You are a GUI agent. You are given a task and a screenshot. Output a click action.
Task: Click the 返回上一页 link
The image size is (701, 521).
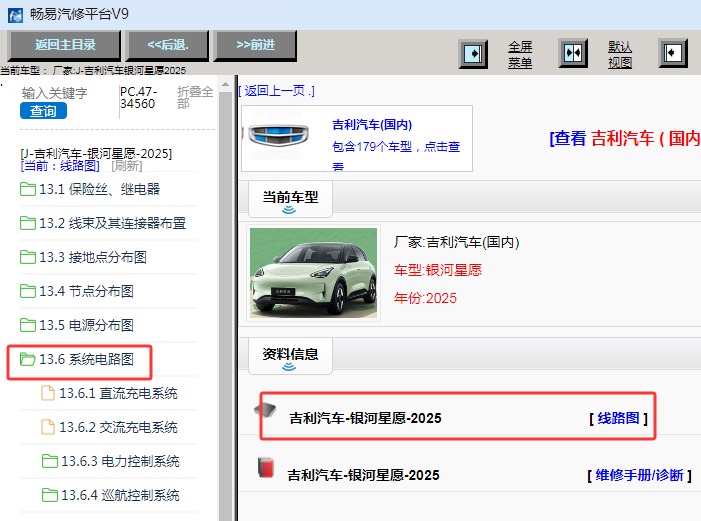(276, 91)
